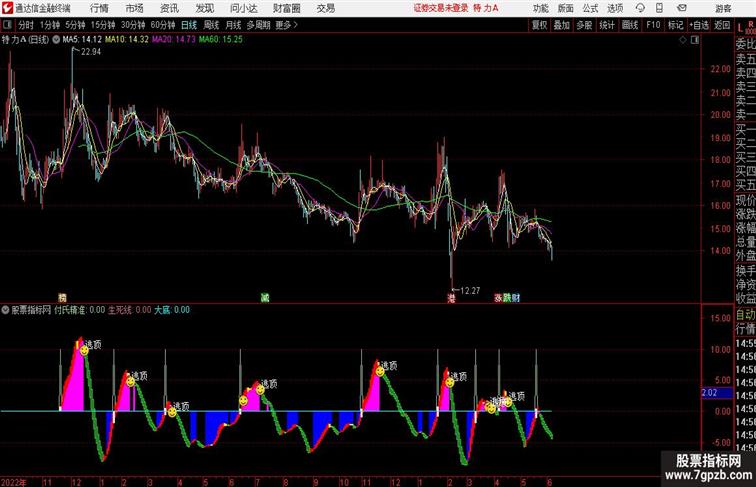Open the mail envelope icon
The height and width of the screenshot is (487, 756).
pos(681,8)
